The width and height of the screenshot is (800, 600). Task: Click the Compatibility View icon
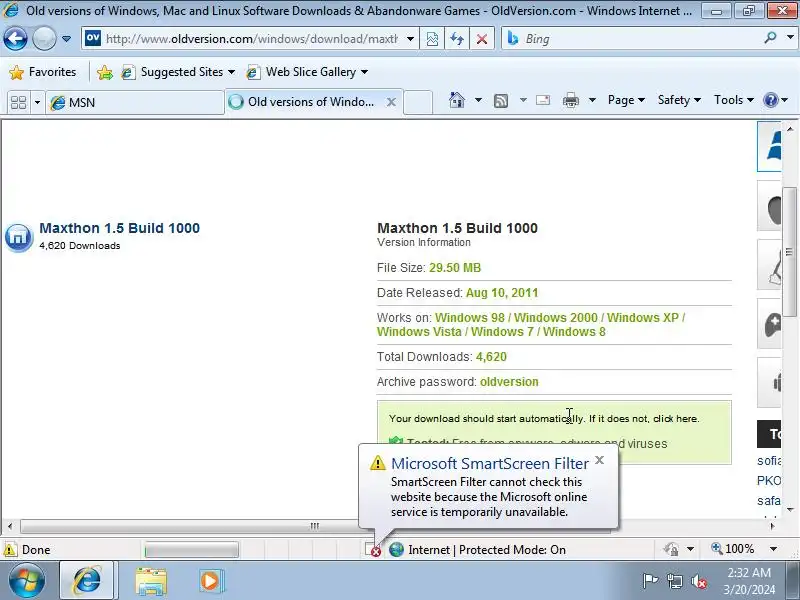(x=432, y=39)
